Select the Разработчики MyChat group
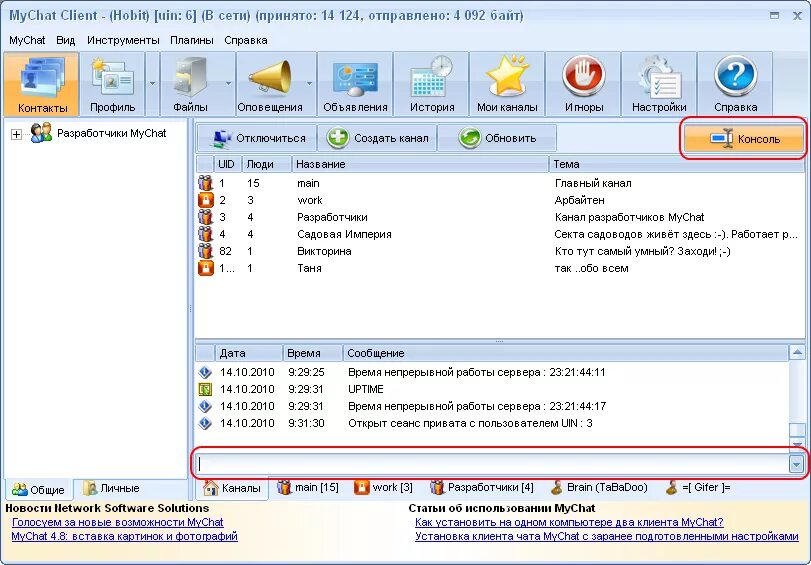 111,133
